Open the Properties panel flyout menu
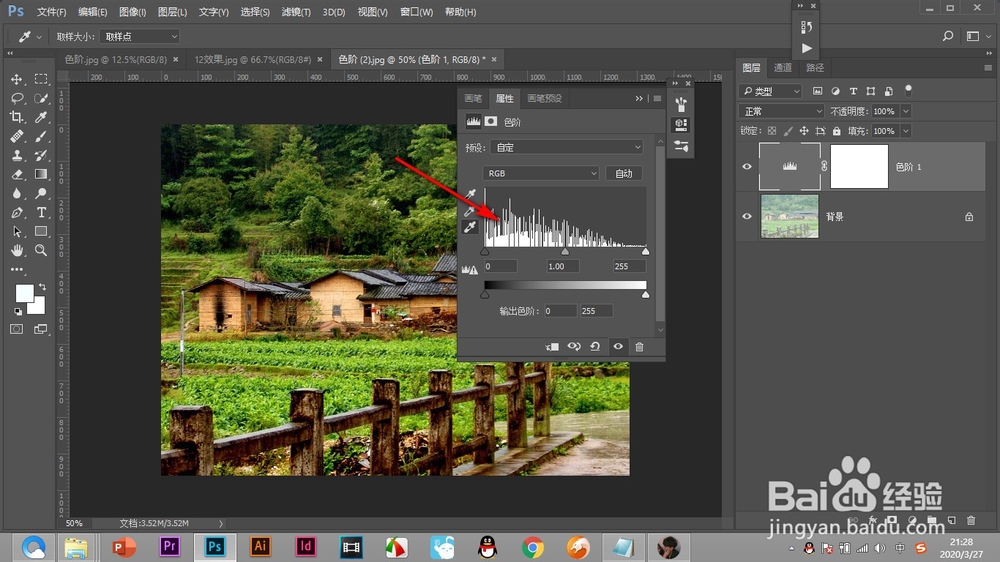Screen dimensions: 1000x562 tap(657, 98)
